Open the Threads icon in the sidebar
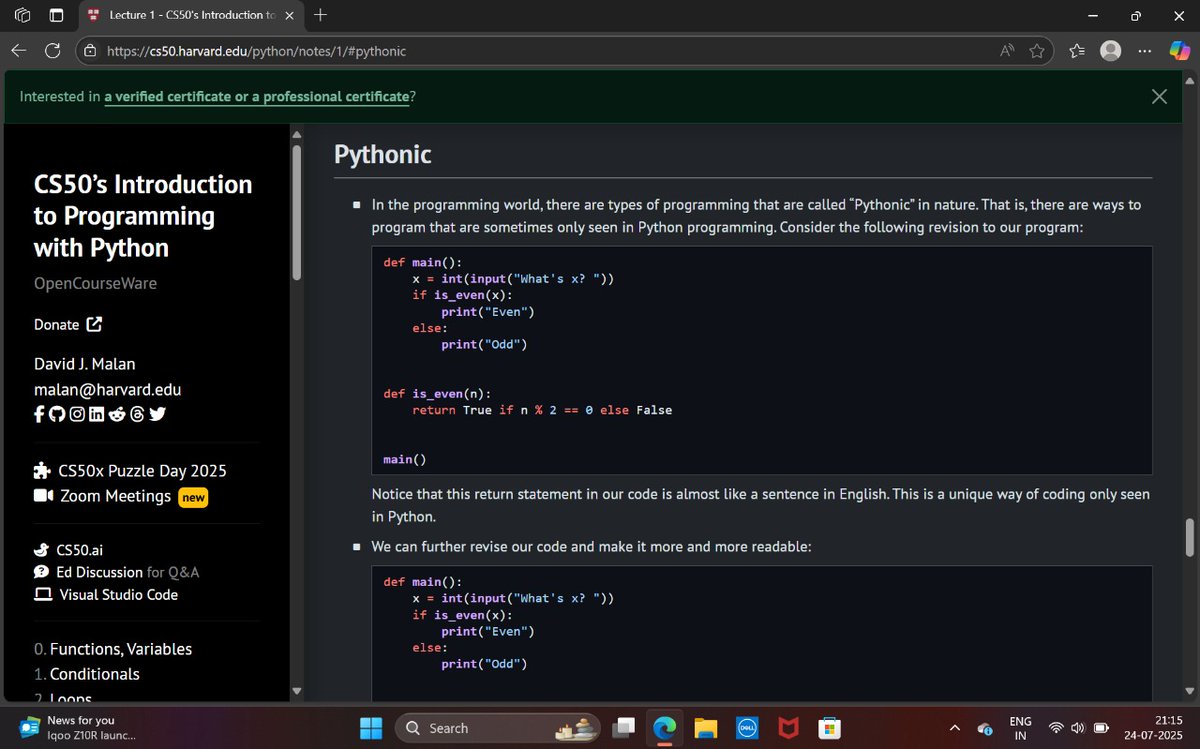The height and width of the screenshot is (749, 1200). click(138, 415)
